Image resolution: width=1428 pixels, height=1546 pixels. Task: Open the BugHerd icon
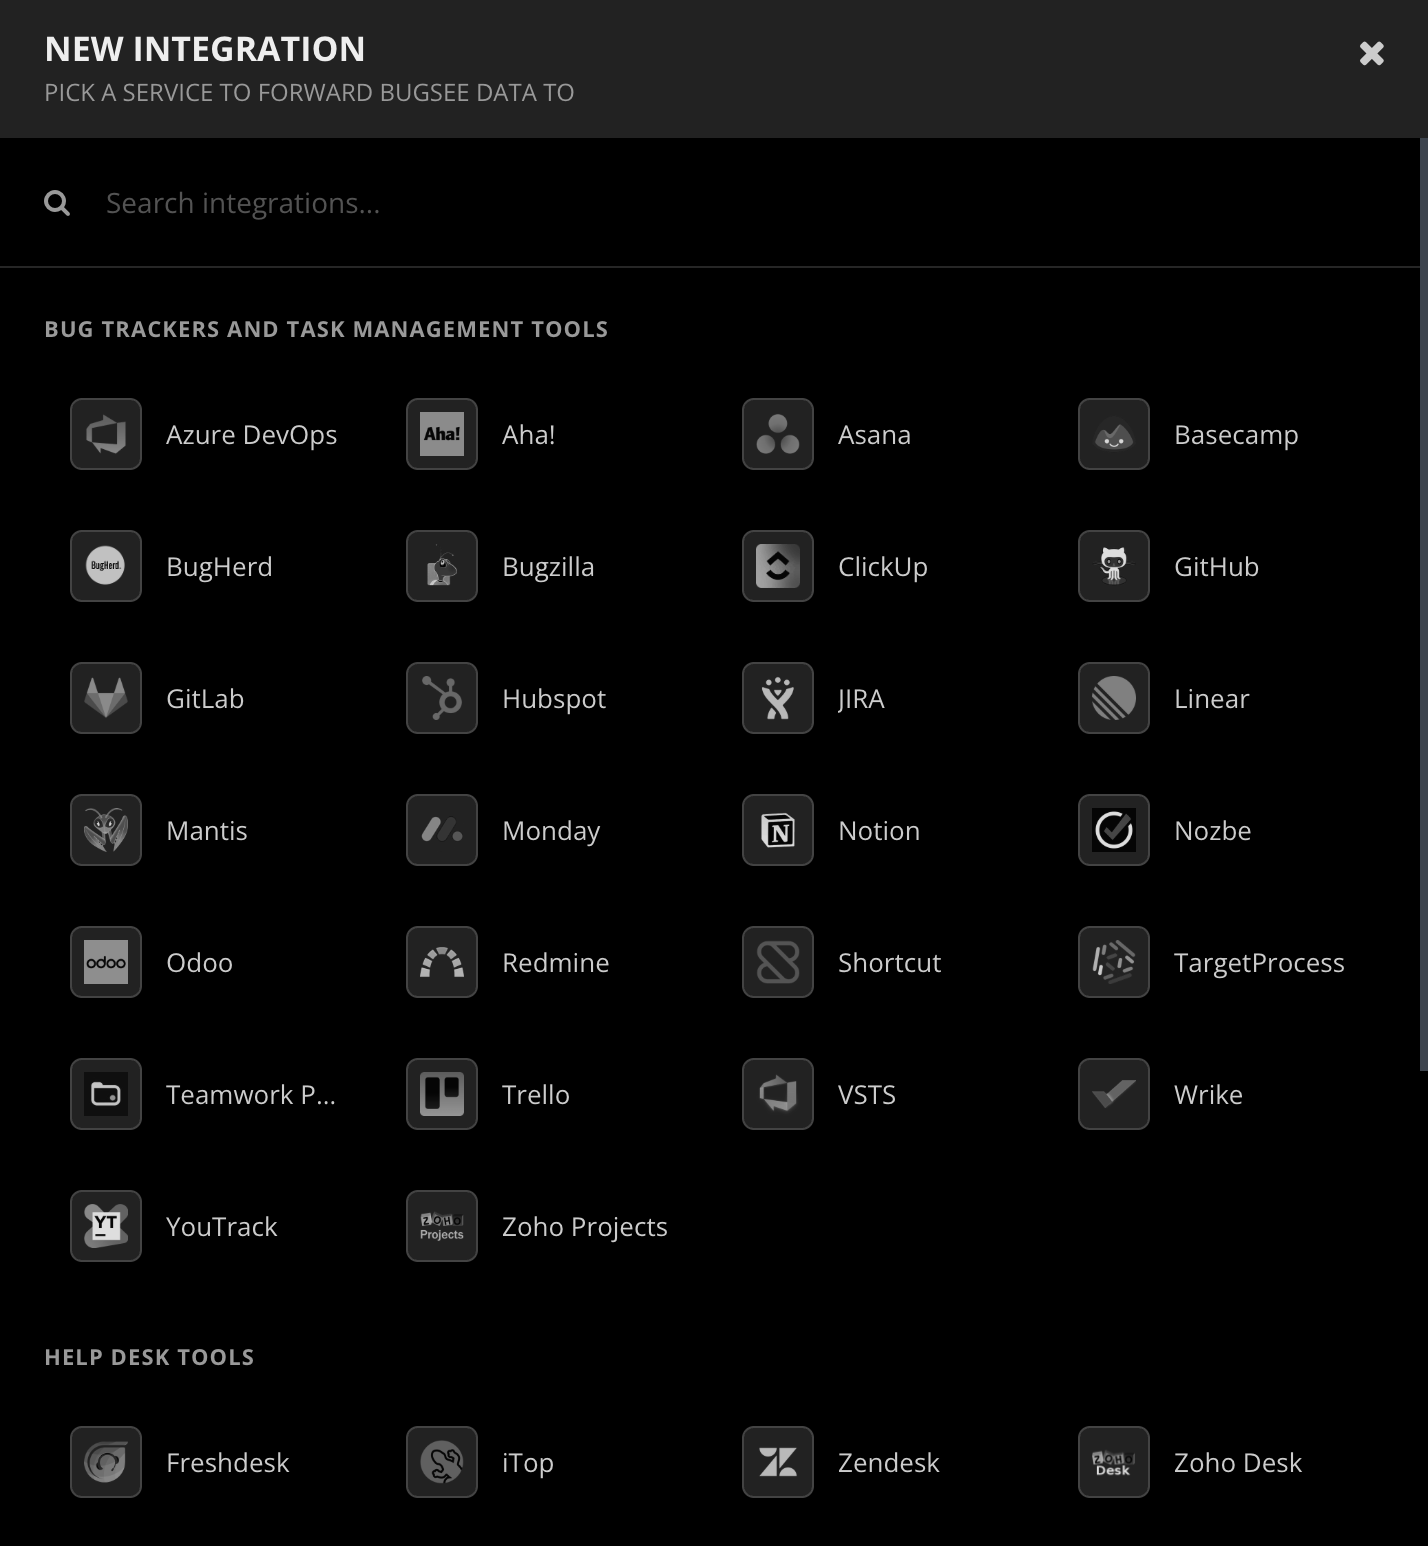click(106, 566)
